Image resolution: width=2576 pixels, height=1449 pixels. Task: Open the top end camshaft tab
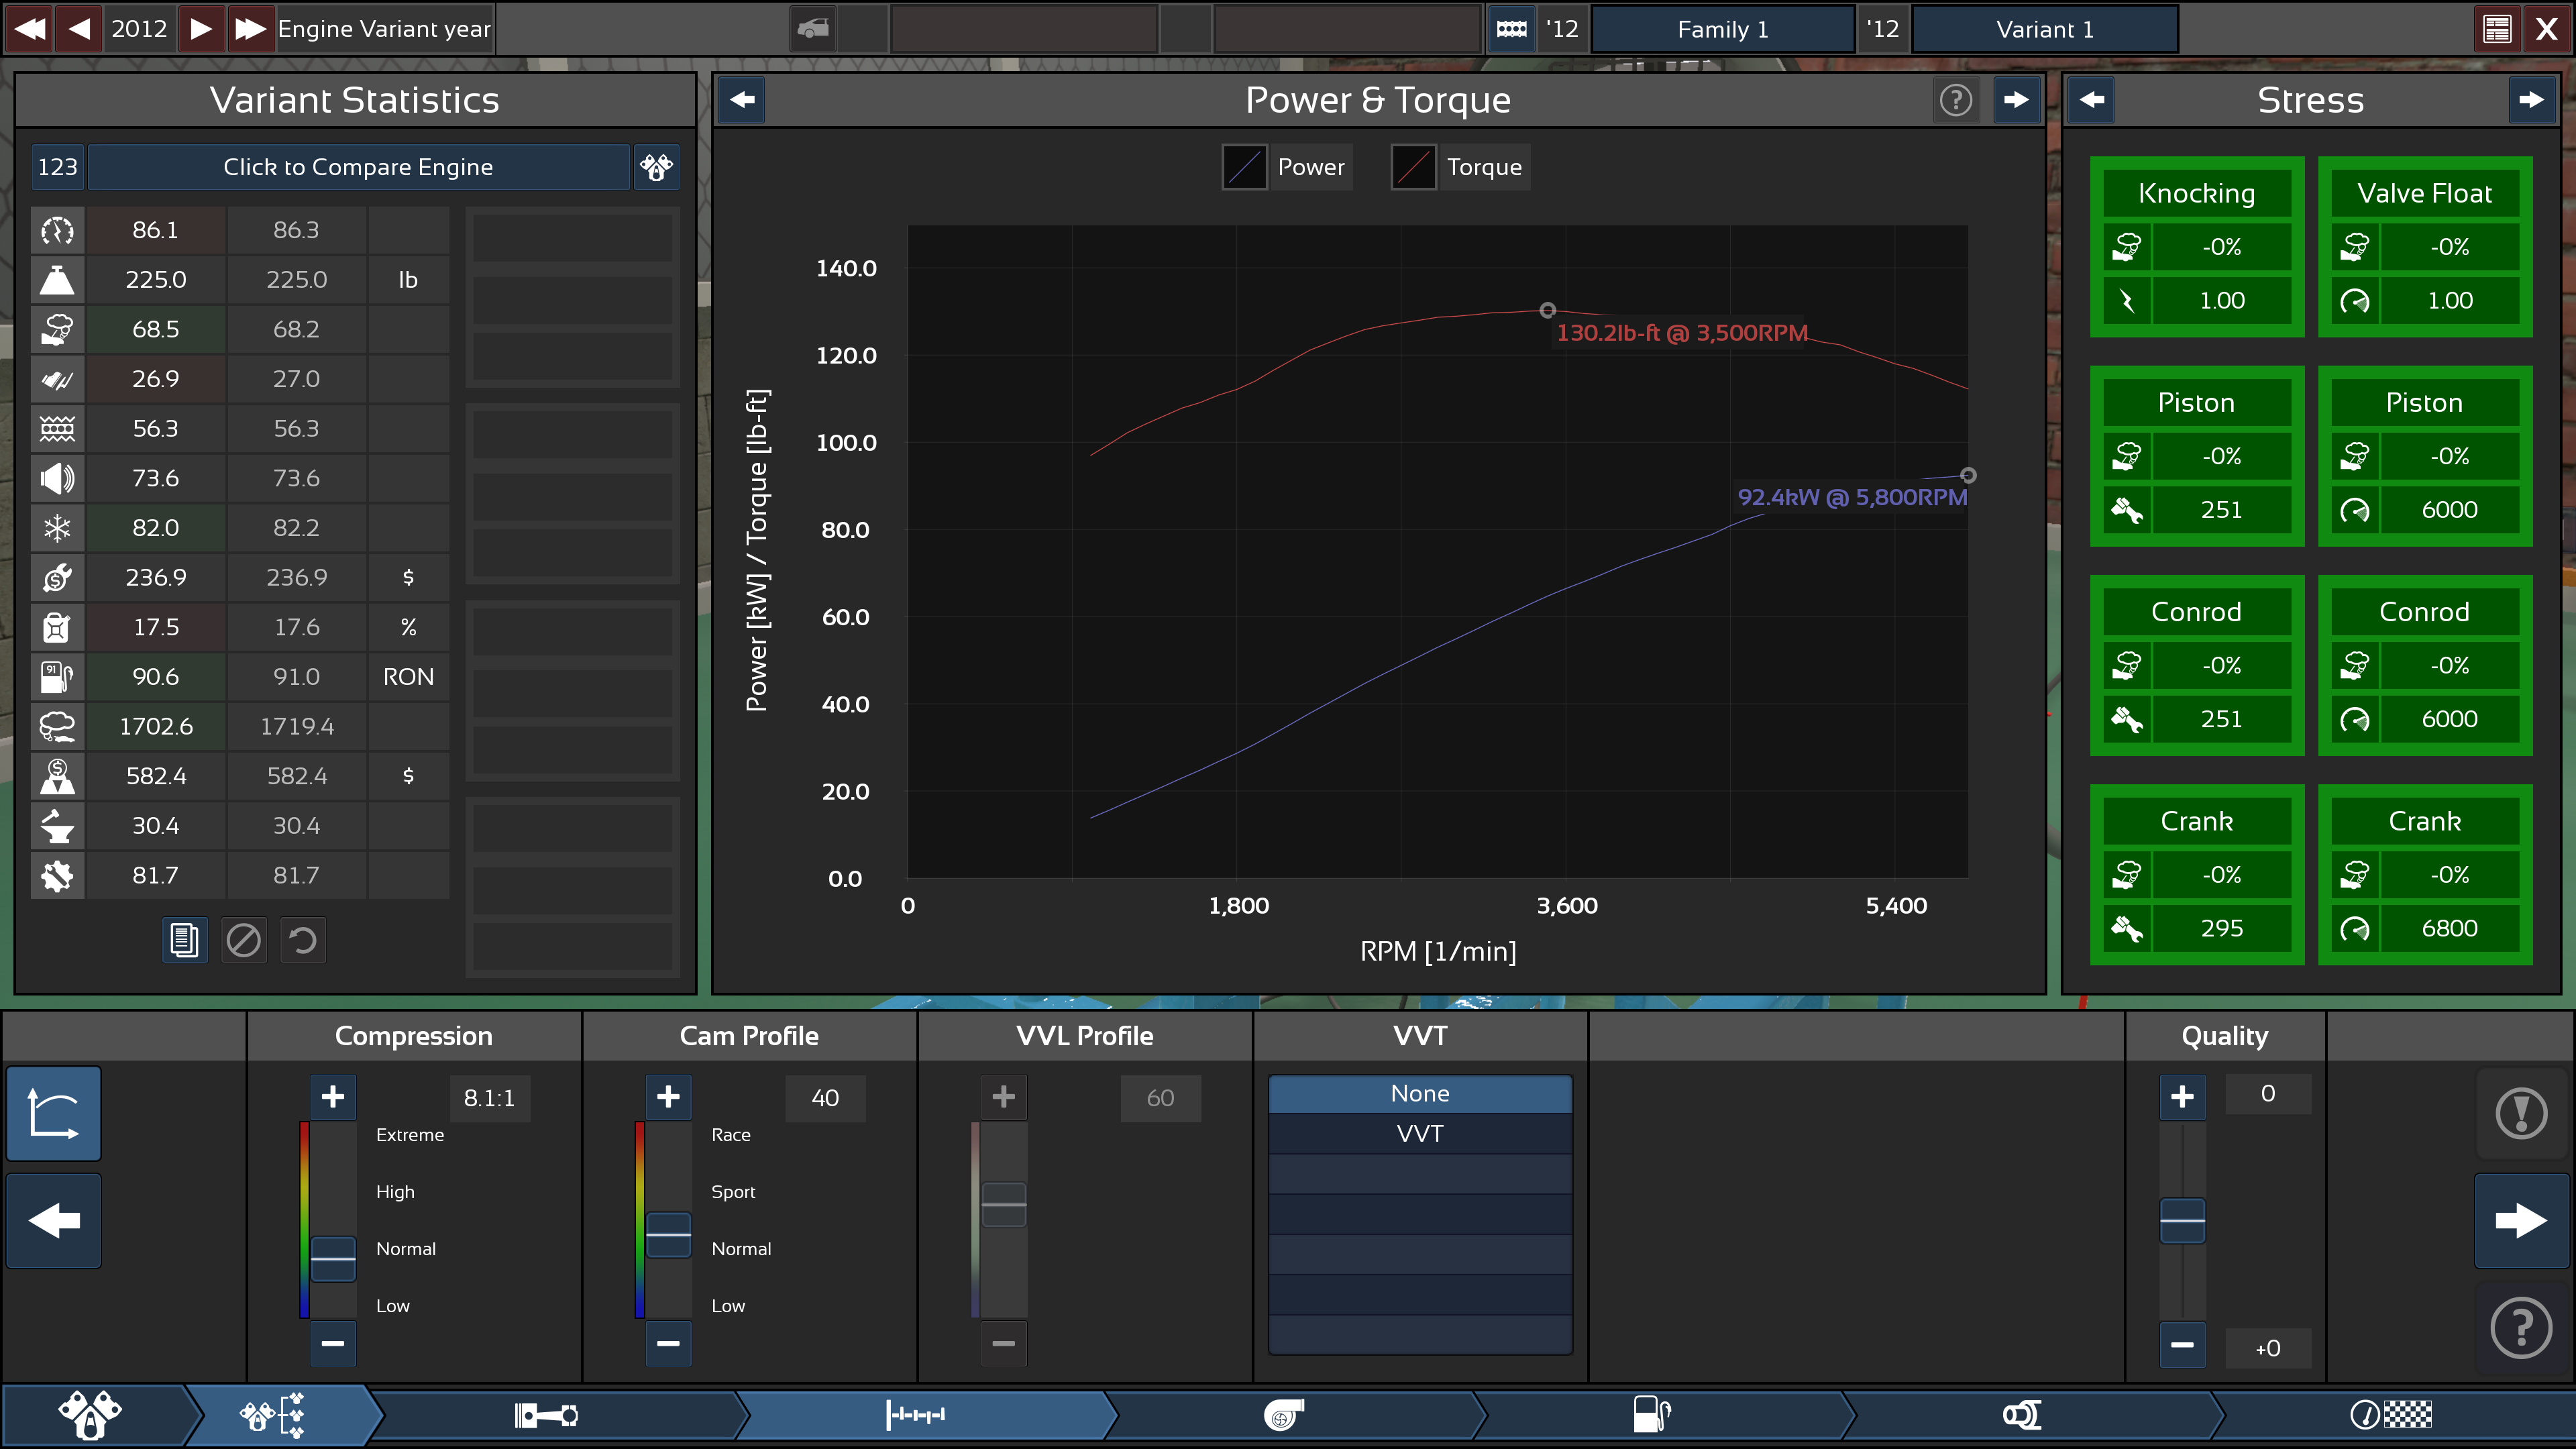point(915,1415)
